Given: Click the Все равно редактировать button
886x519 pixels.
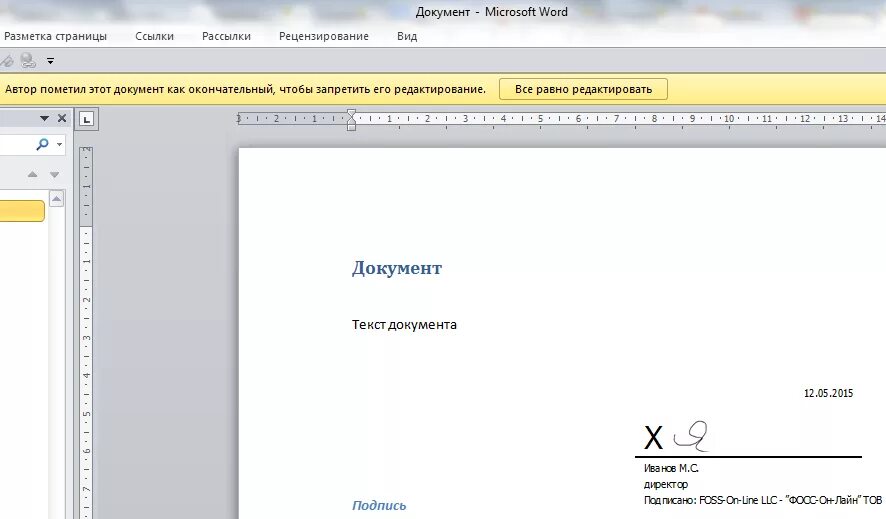Looking at the screenshot, I should click(x=583, y=89).
